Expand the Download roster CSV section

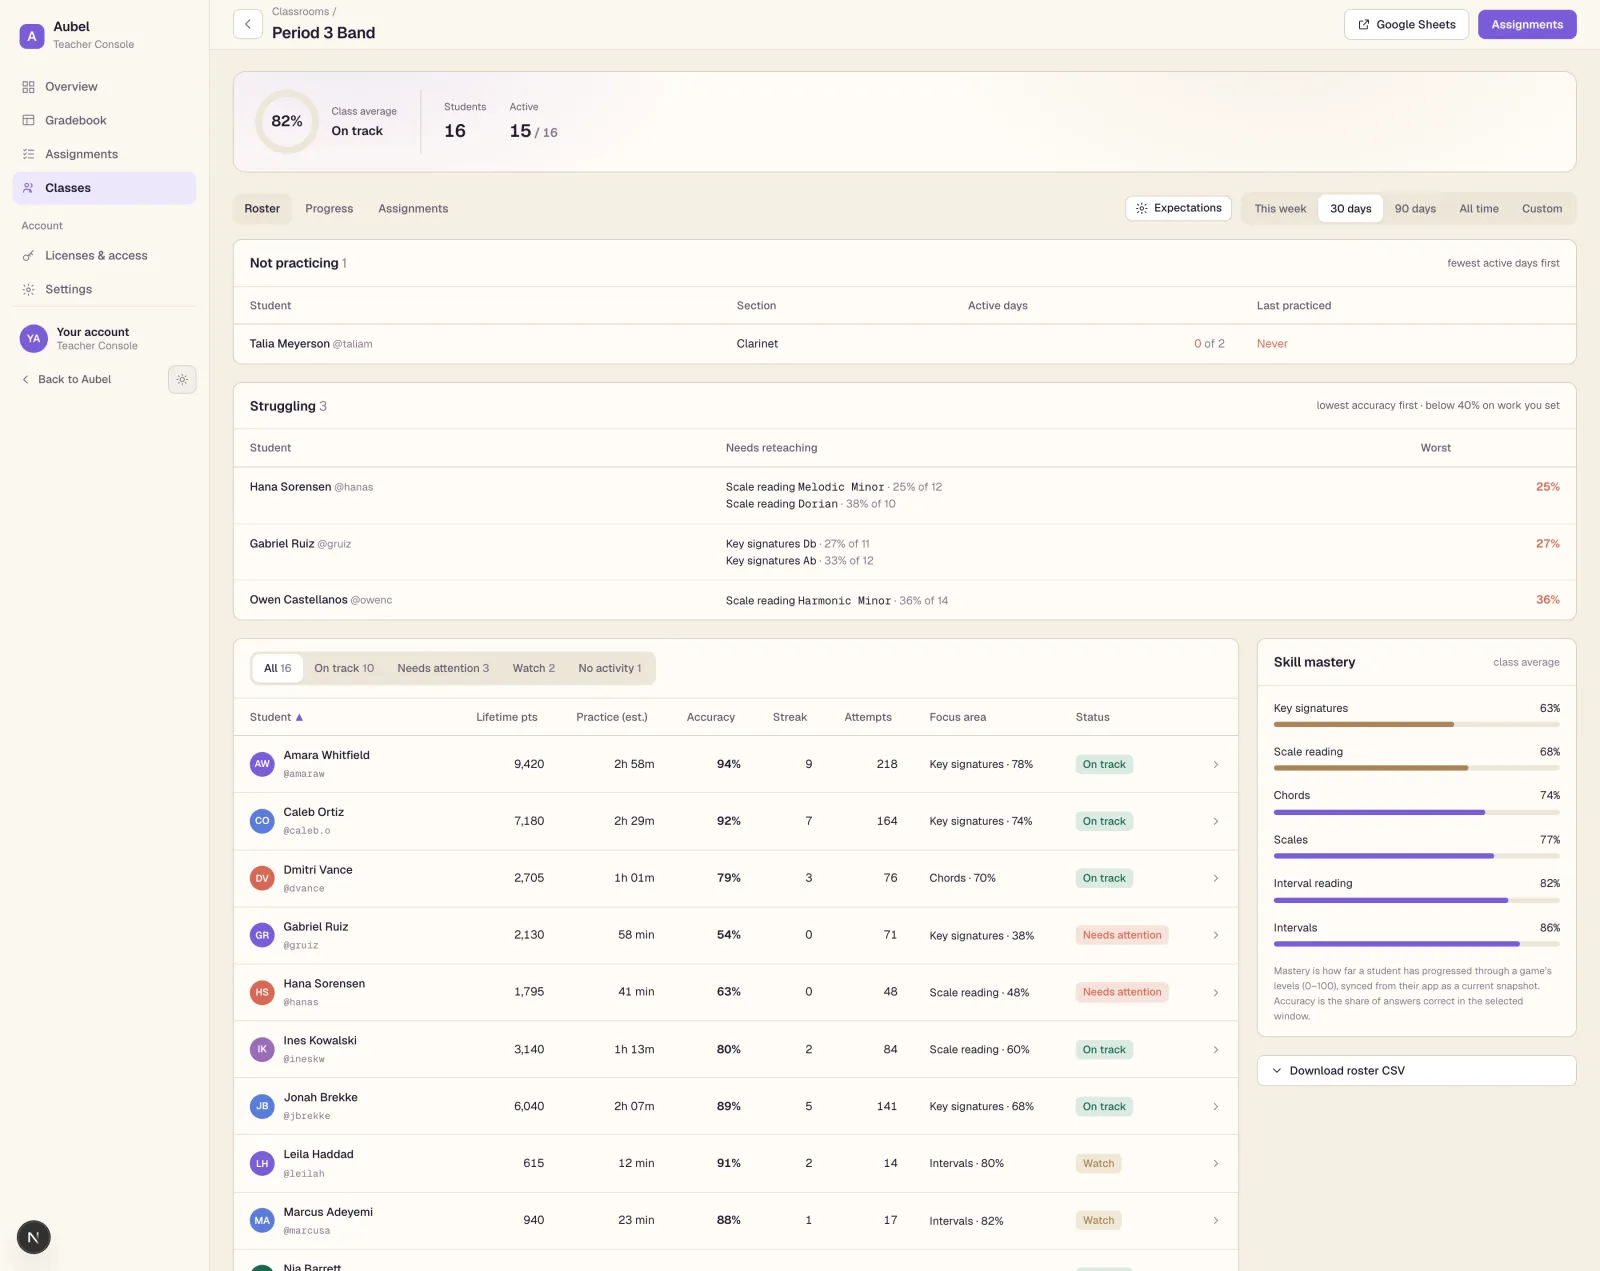[1416, 1071]
